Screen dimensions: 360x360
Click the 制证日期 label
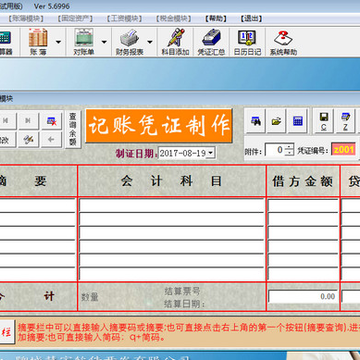coord(136,153)
